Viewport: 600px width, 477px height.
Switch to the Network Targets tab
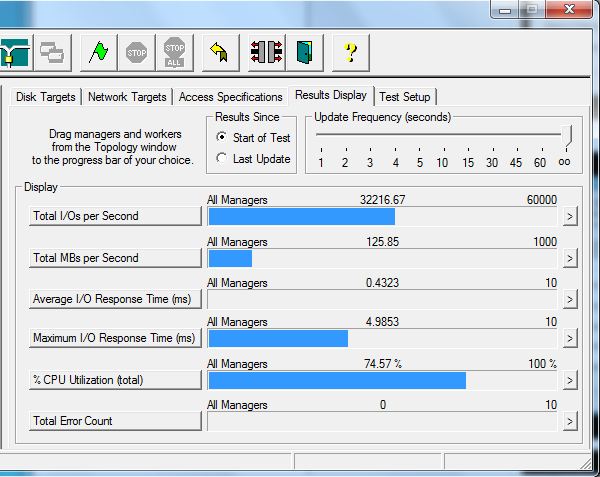click(127, 97)
